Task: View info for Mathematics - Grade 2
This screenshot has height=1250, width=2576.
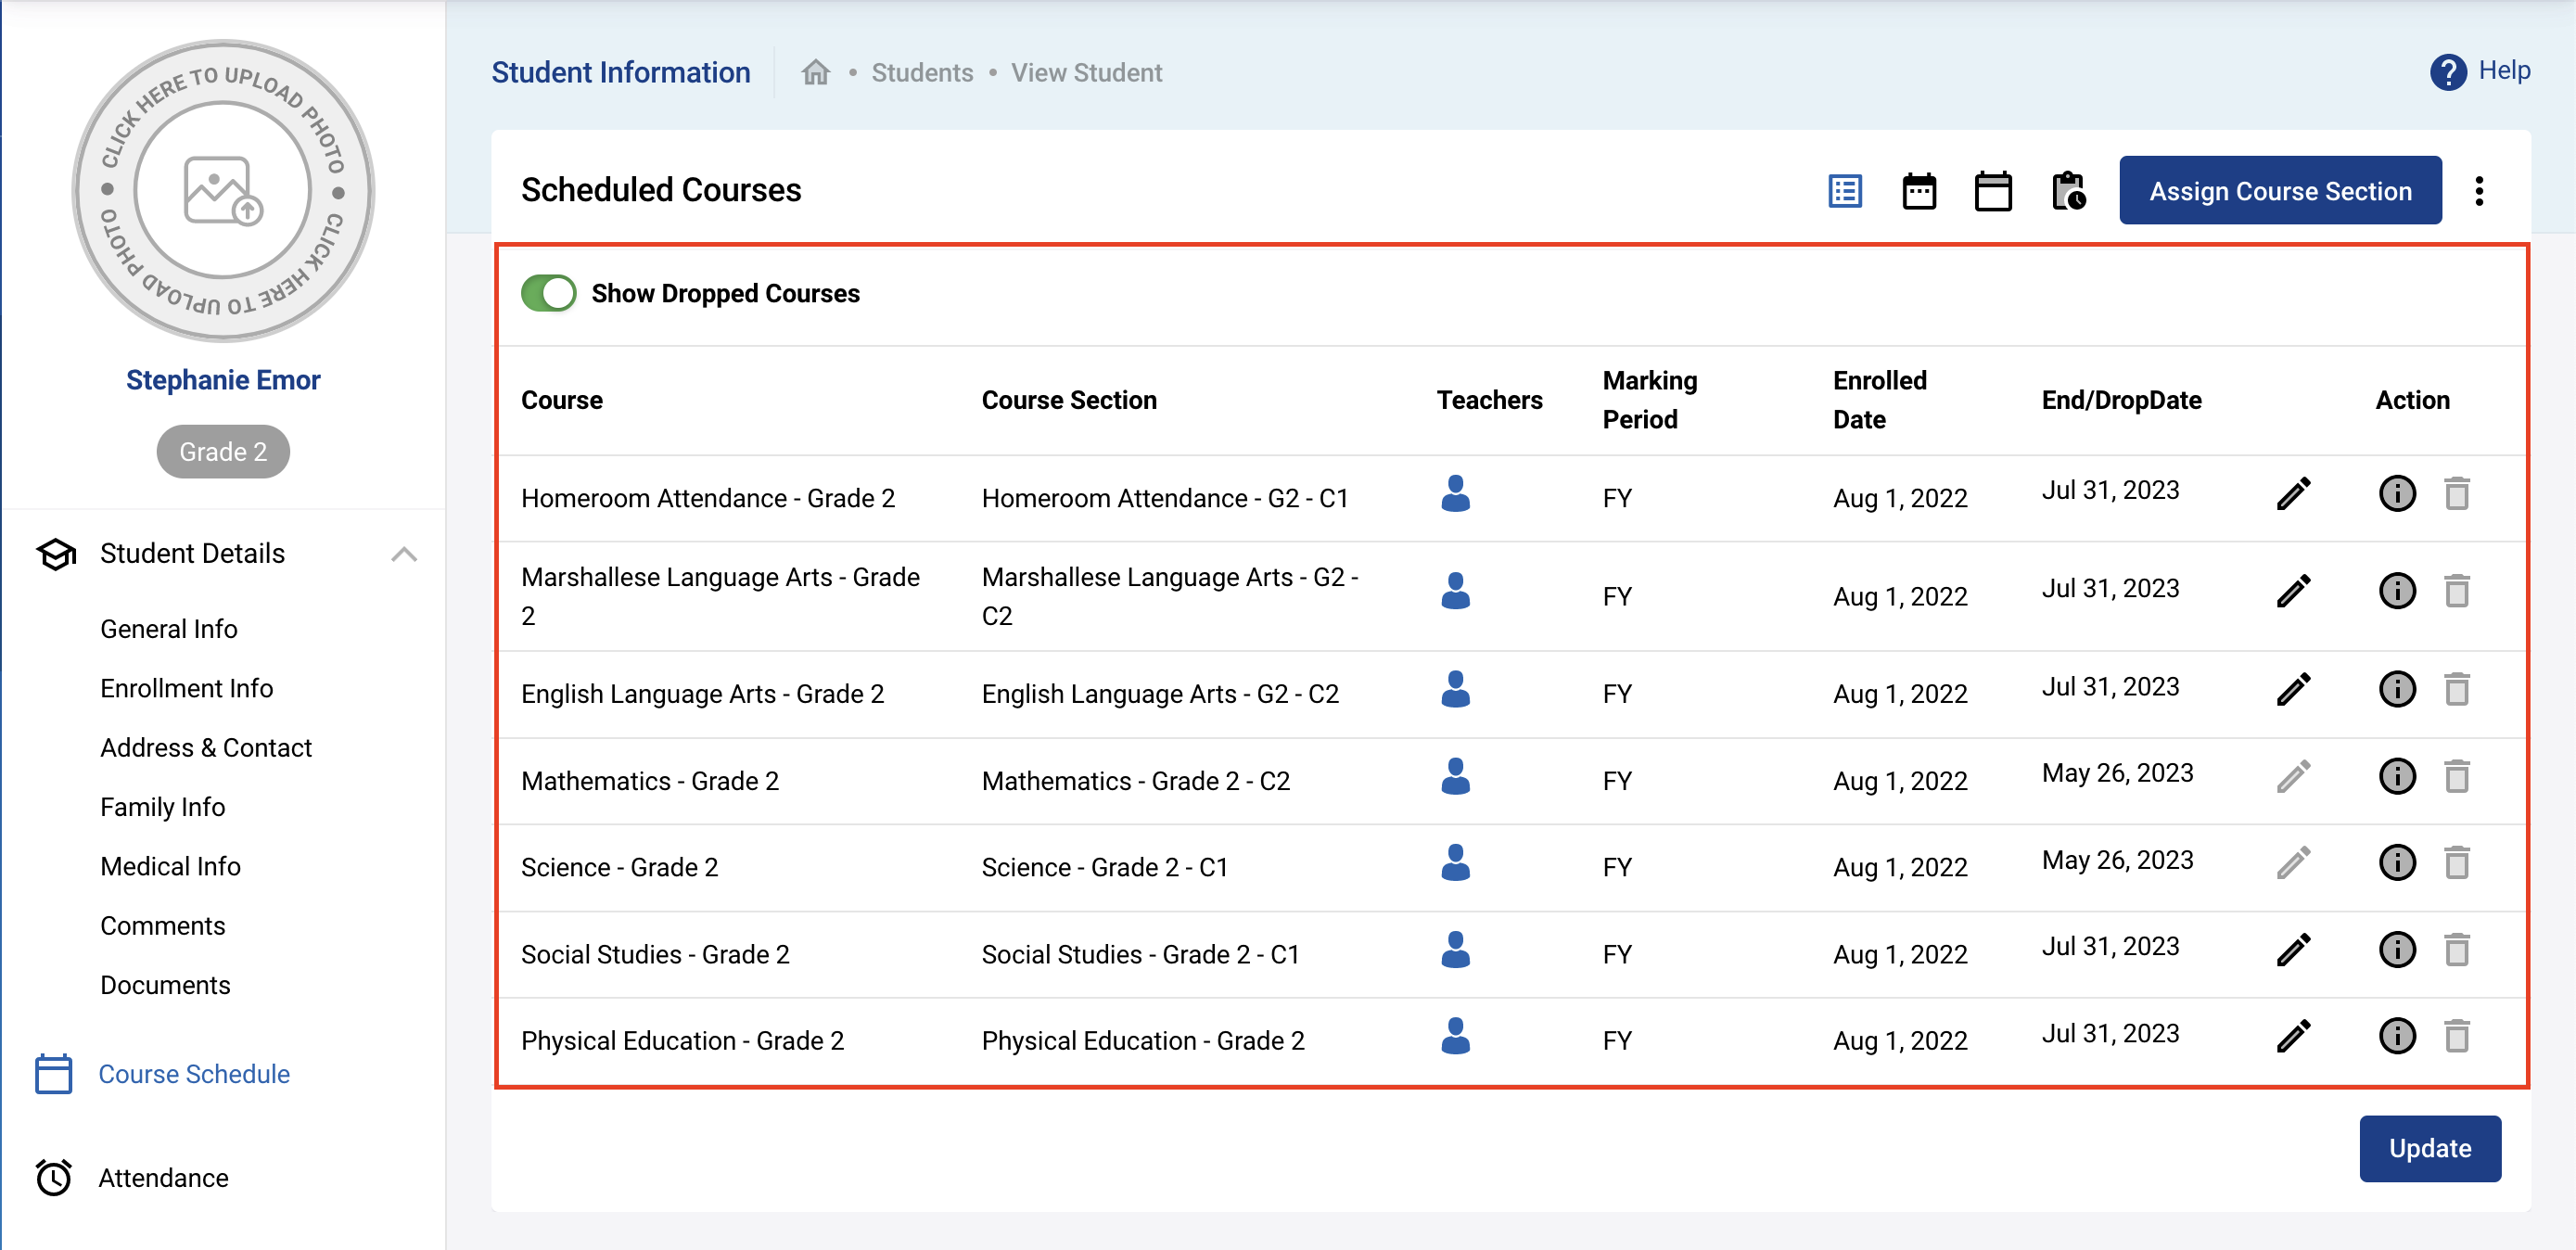Action: pyautogui.click(x=2396, y=776)
